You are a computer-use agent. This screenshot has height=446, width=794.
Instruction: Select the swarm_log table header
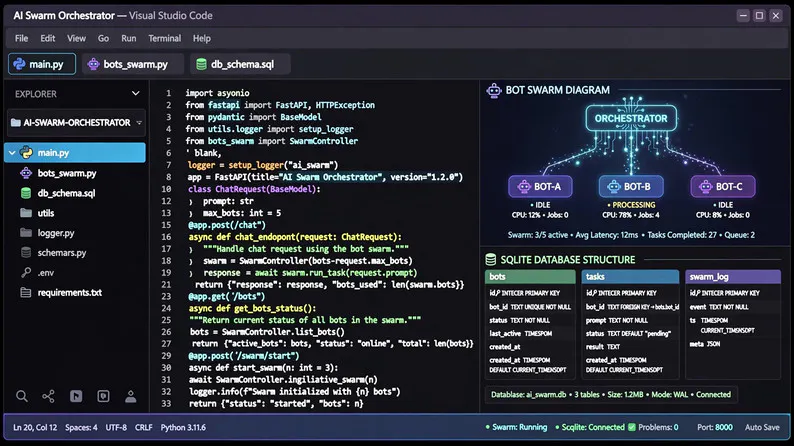point(733,277)
